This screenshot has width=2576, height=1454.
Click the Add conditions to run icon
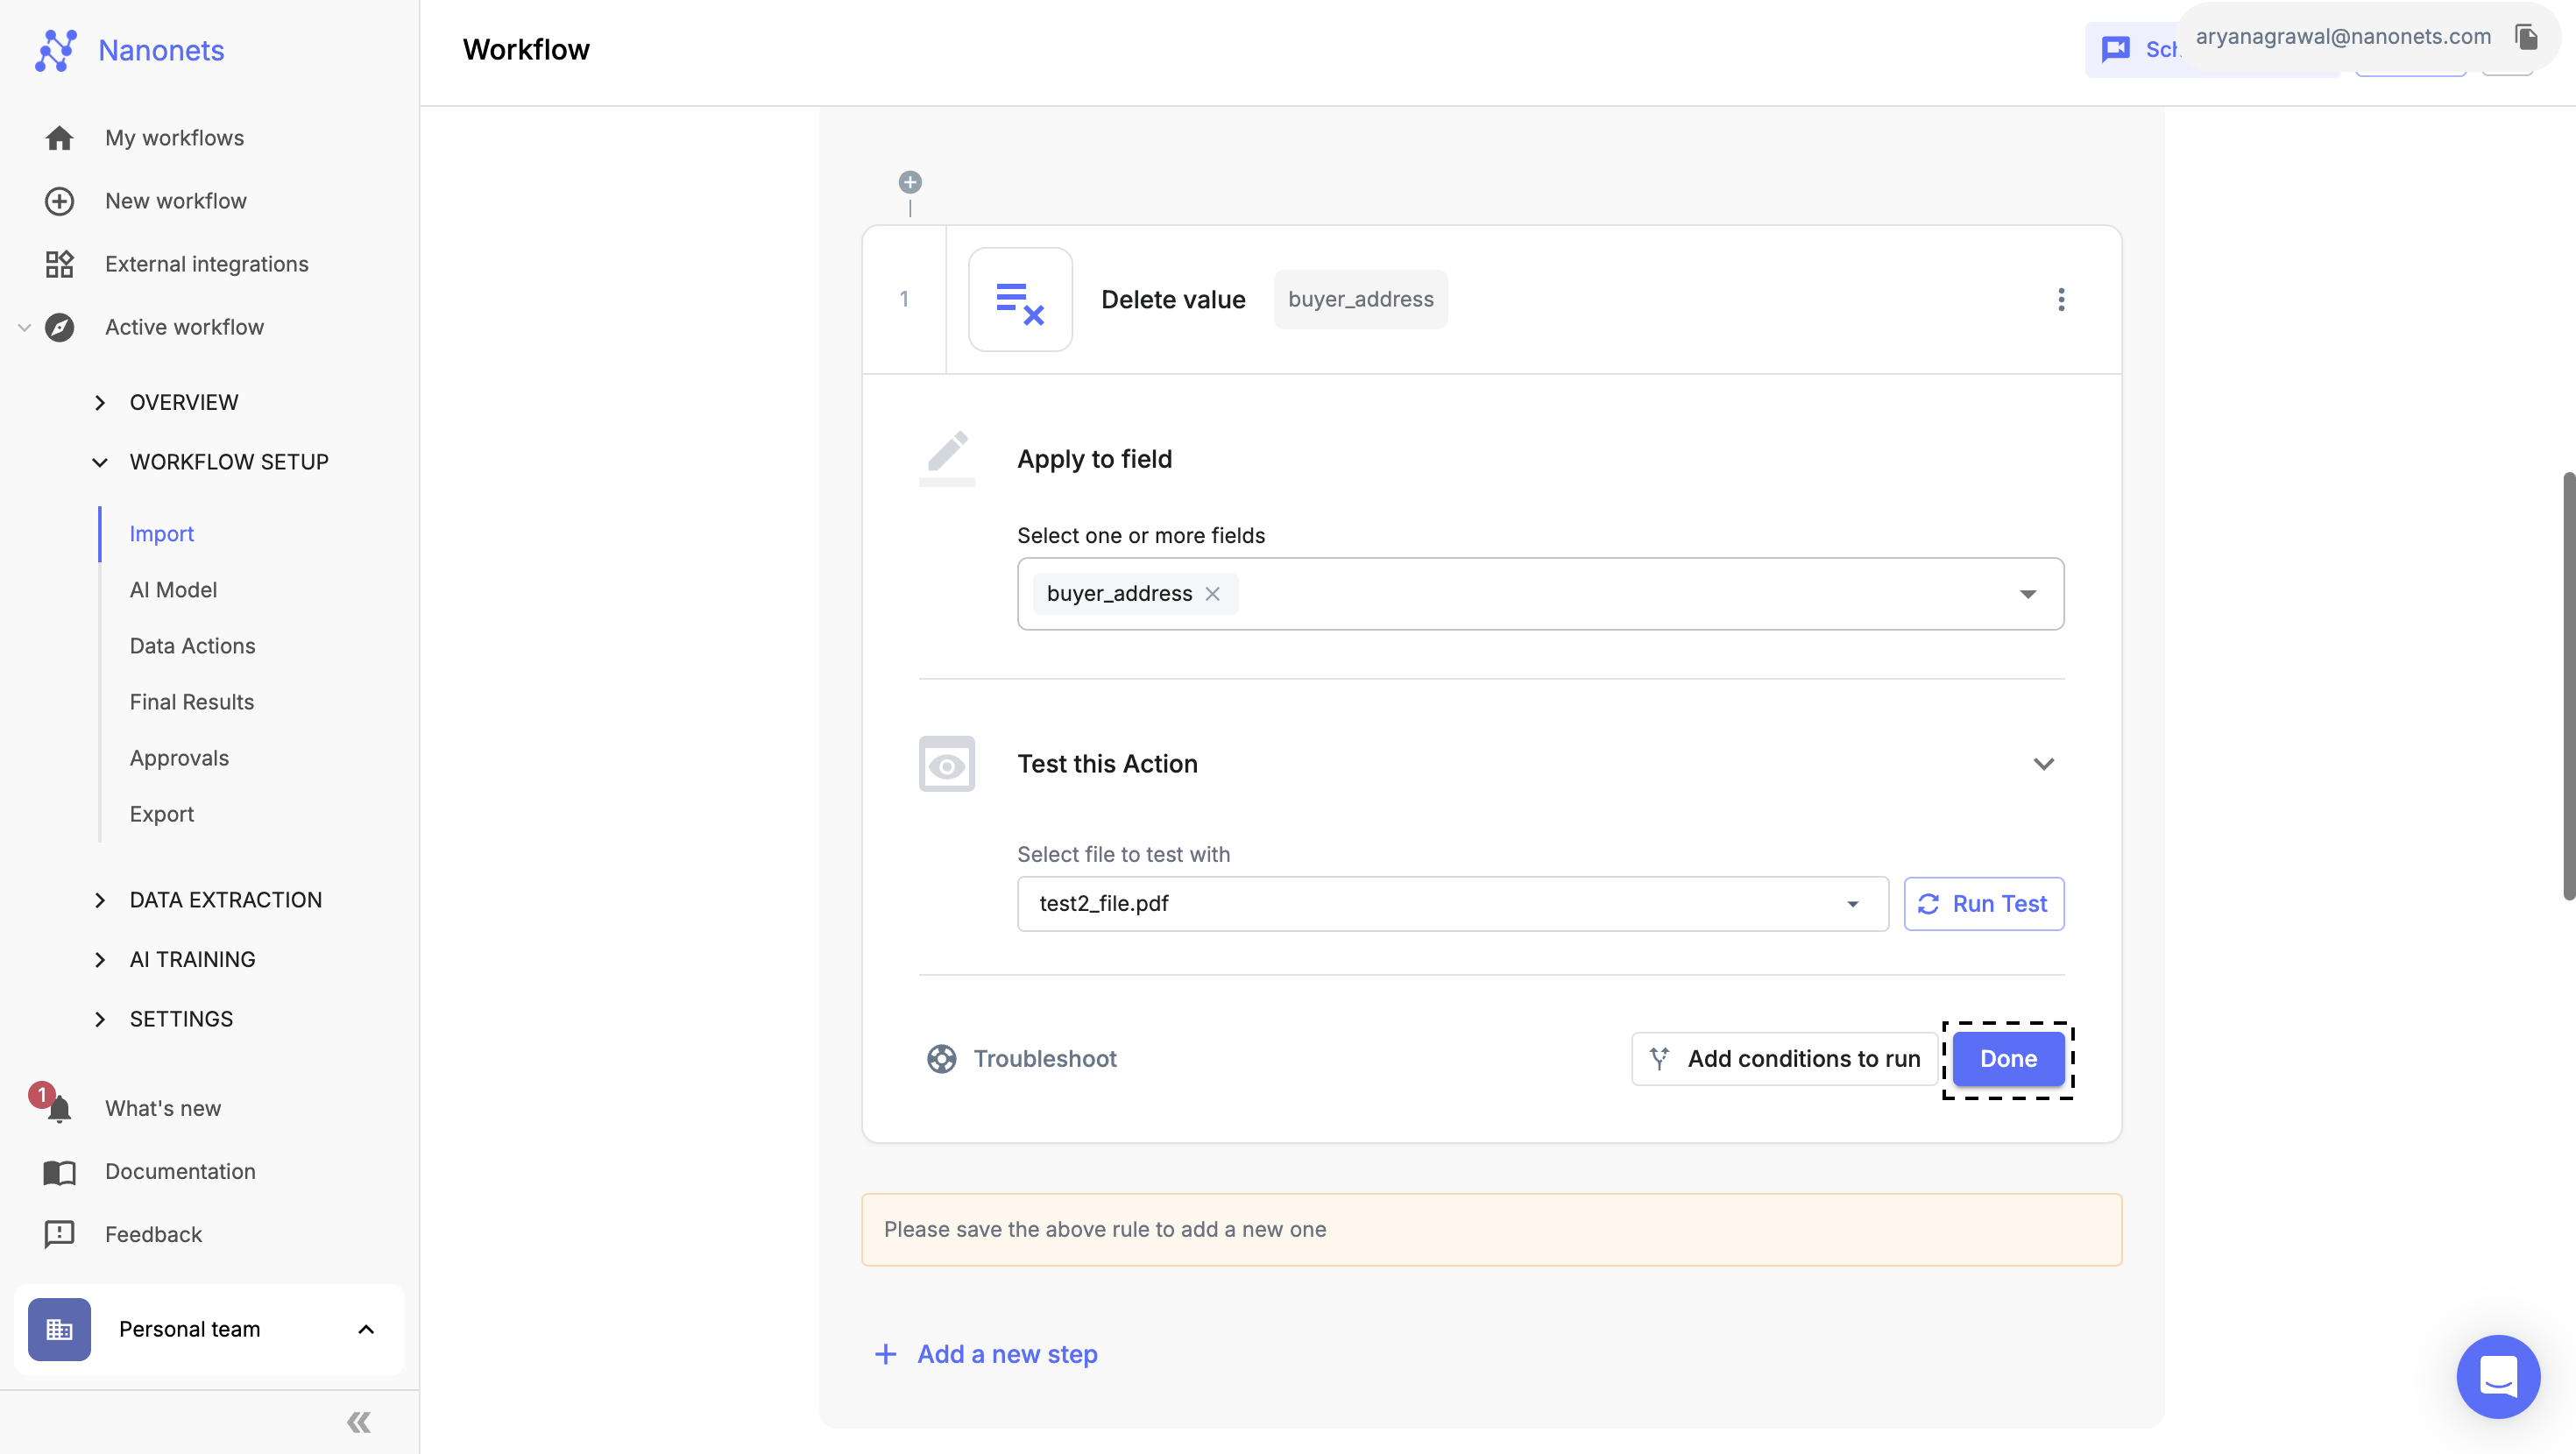(1658, 1058)
